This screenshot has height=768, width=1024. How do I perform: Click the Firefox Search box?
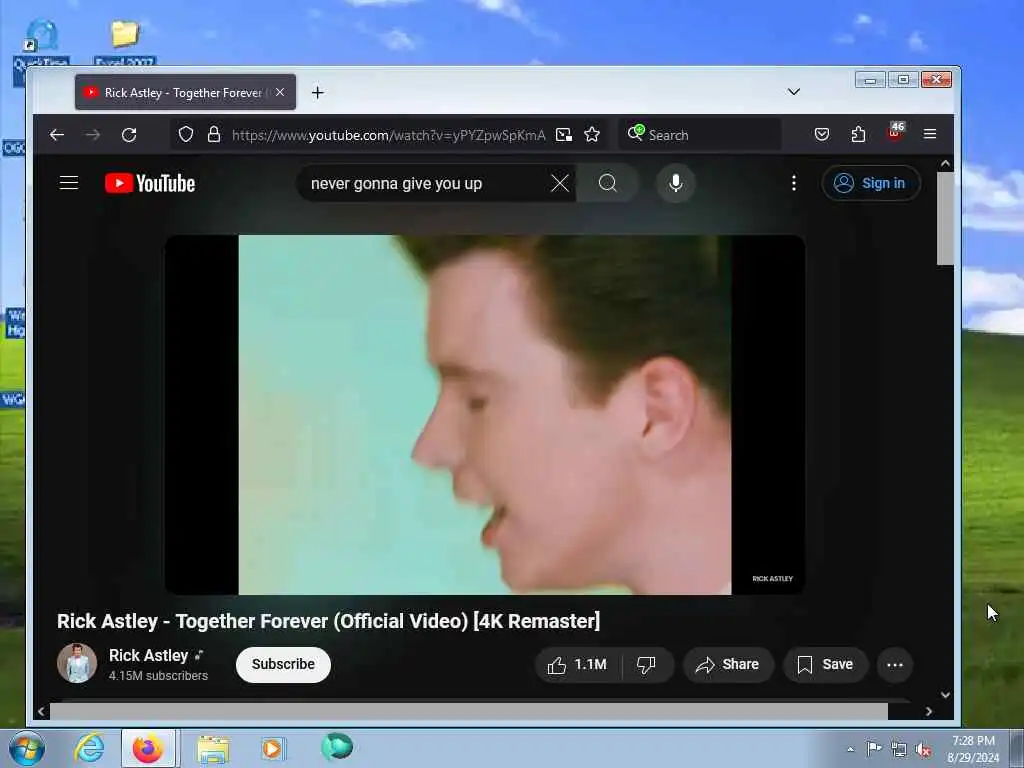pyautogui.click(x=700, y=135)
